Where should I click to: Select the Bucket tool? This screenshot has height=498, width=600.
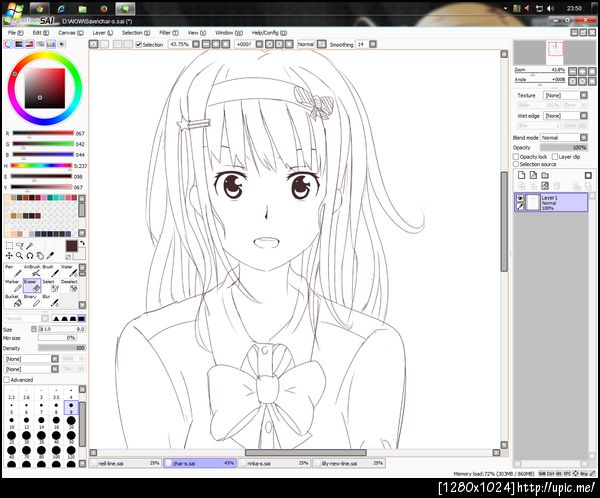click(x=13, y=301)
